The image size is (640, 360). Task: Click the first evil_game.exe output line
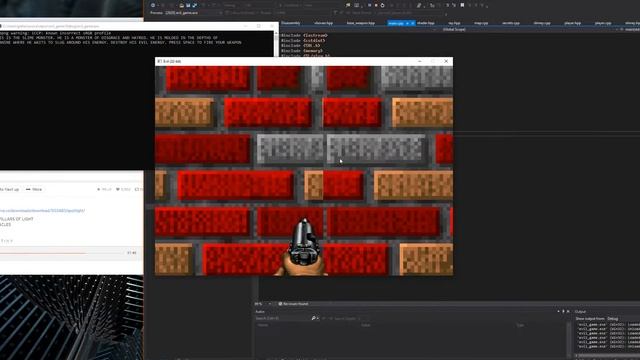pyautogui.click(x=608, y=324)
